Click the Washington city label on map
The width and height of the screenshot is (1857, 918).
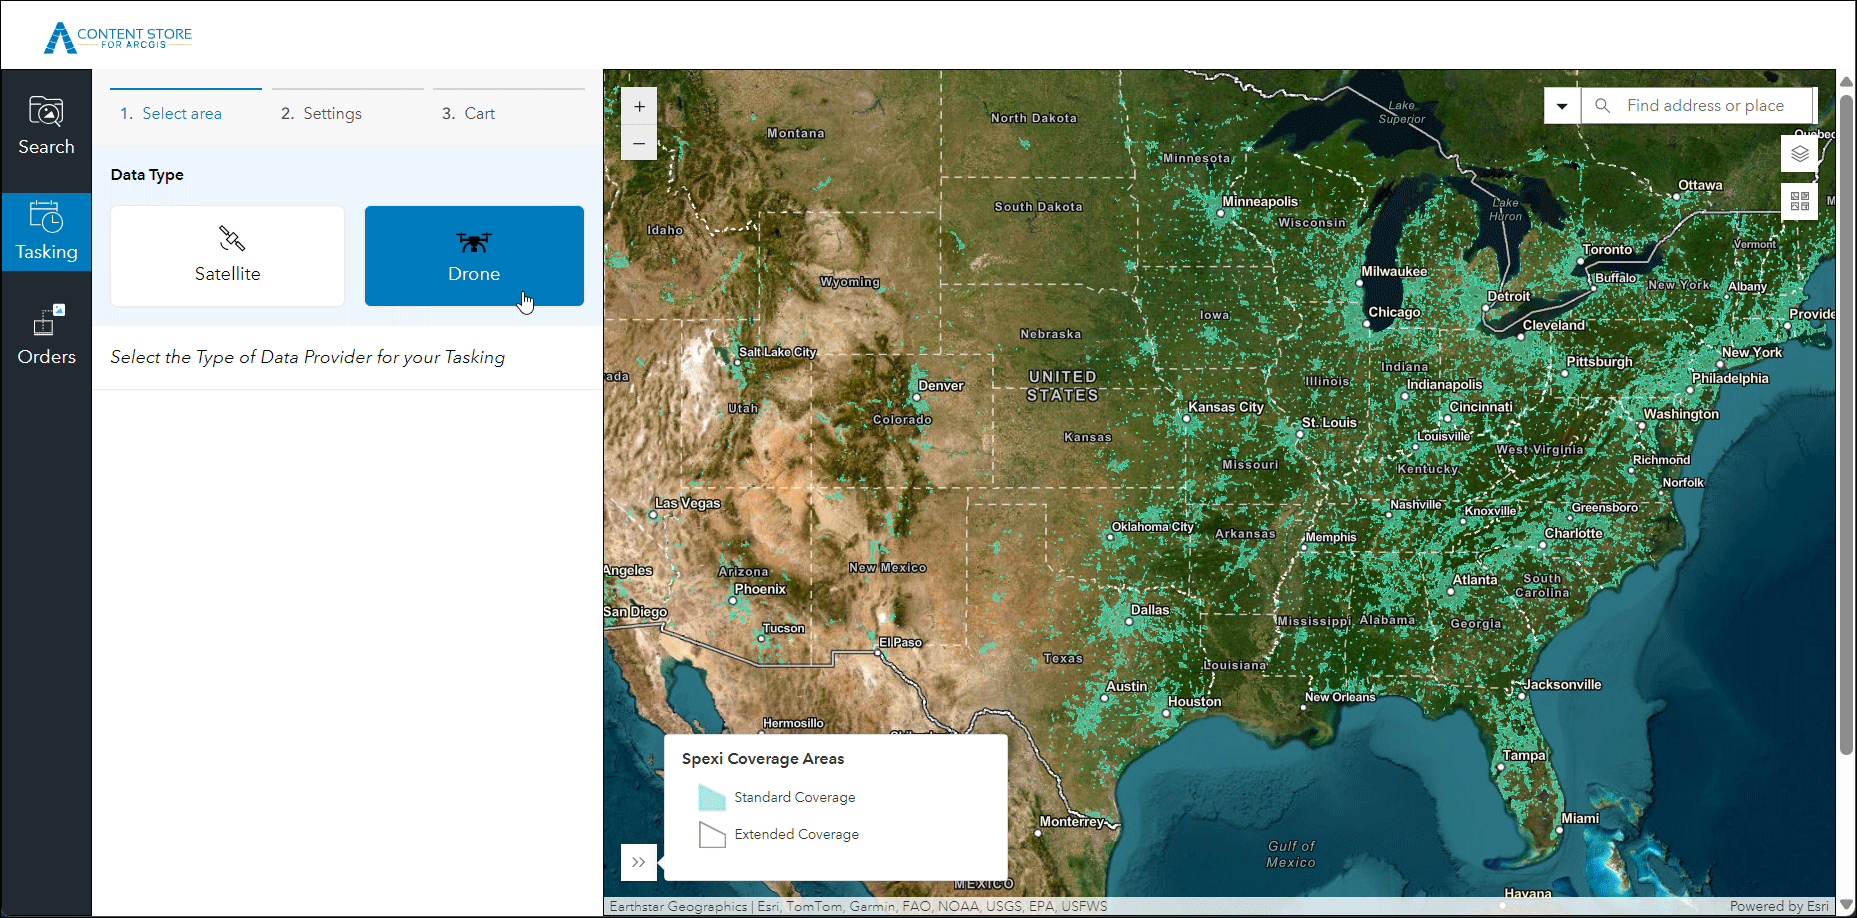(x=1681, y=413)
